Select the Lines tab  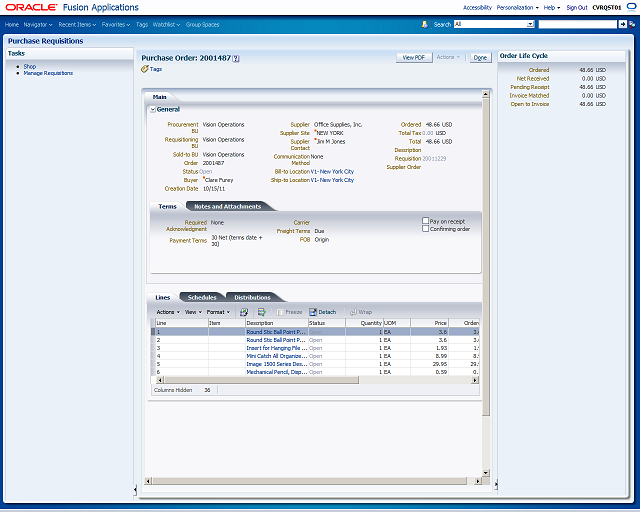[162, 297]
